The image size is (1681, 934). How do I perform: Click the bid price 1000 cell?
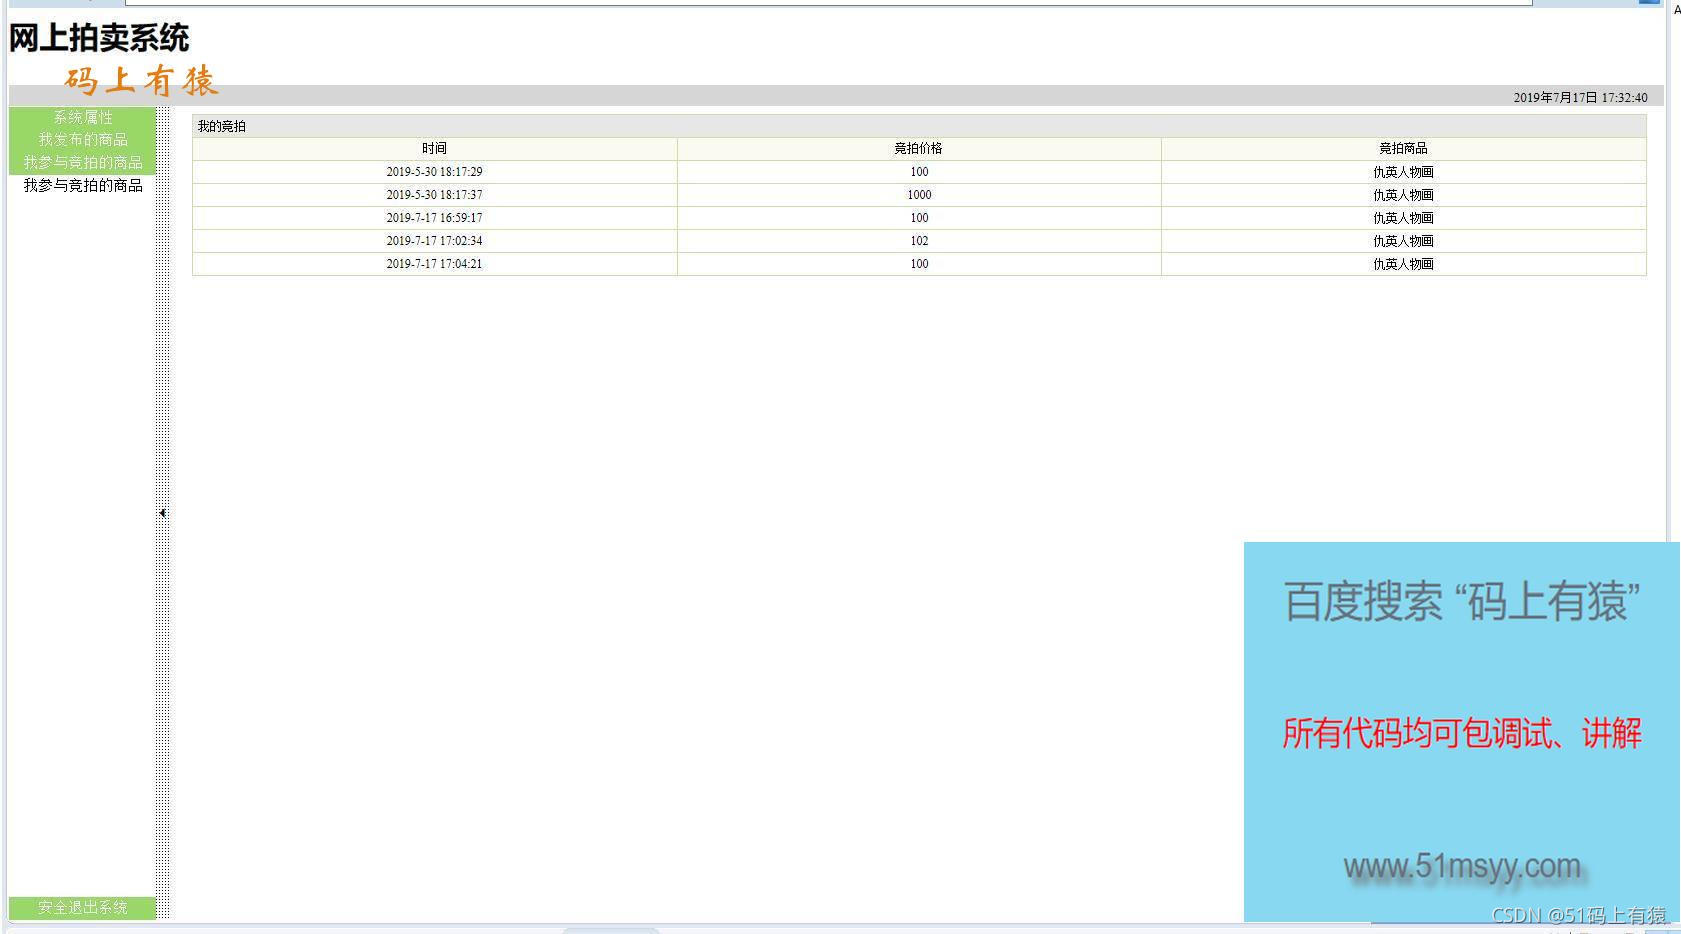(919, 195)
